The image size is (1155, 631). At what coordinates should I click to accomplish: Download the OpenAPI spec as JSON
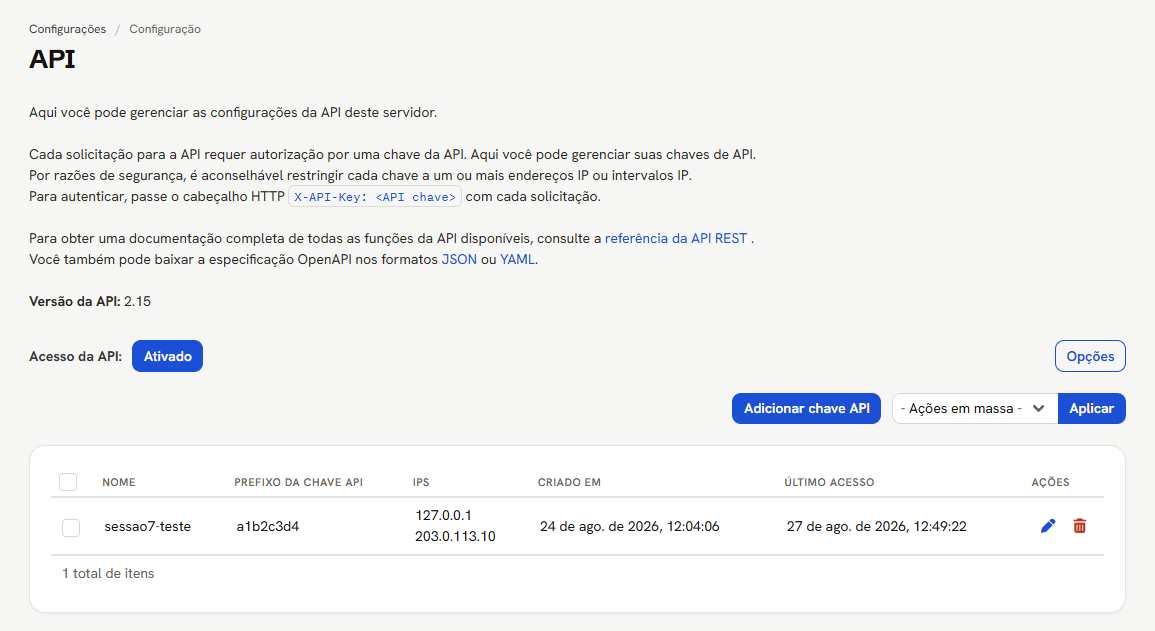459,260
